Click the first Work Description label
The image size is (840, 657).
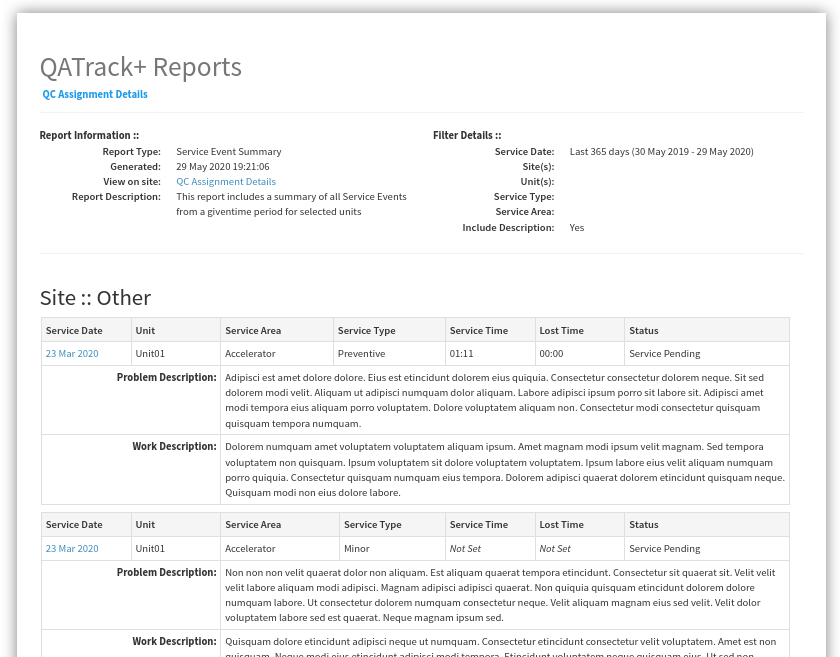click(174, 446)
